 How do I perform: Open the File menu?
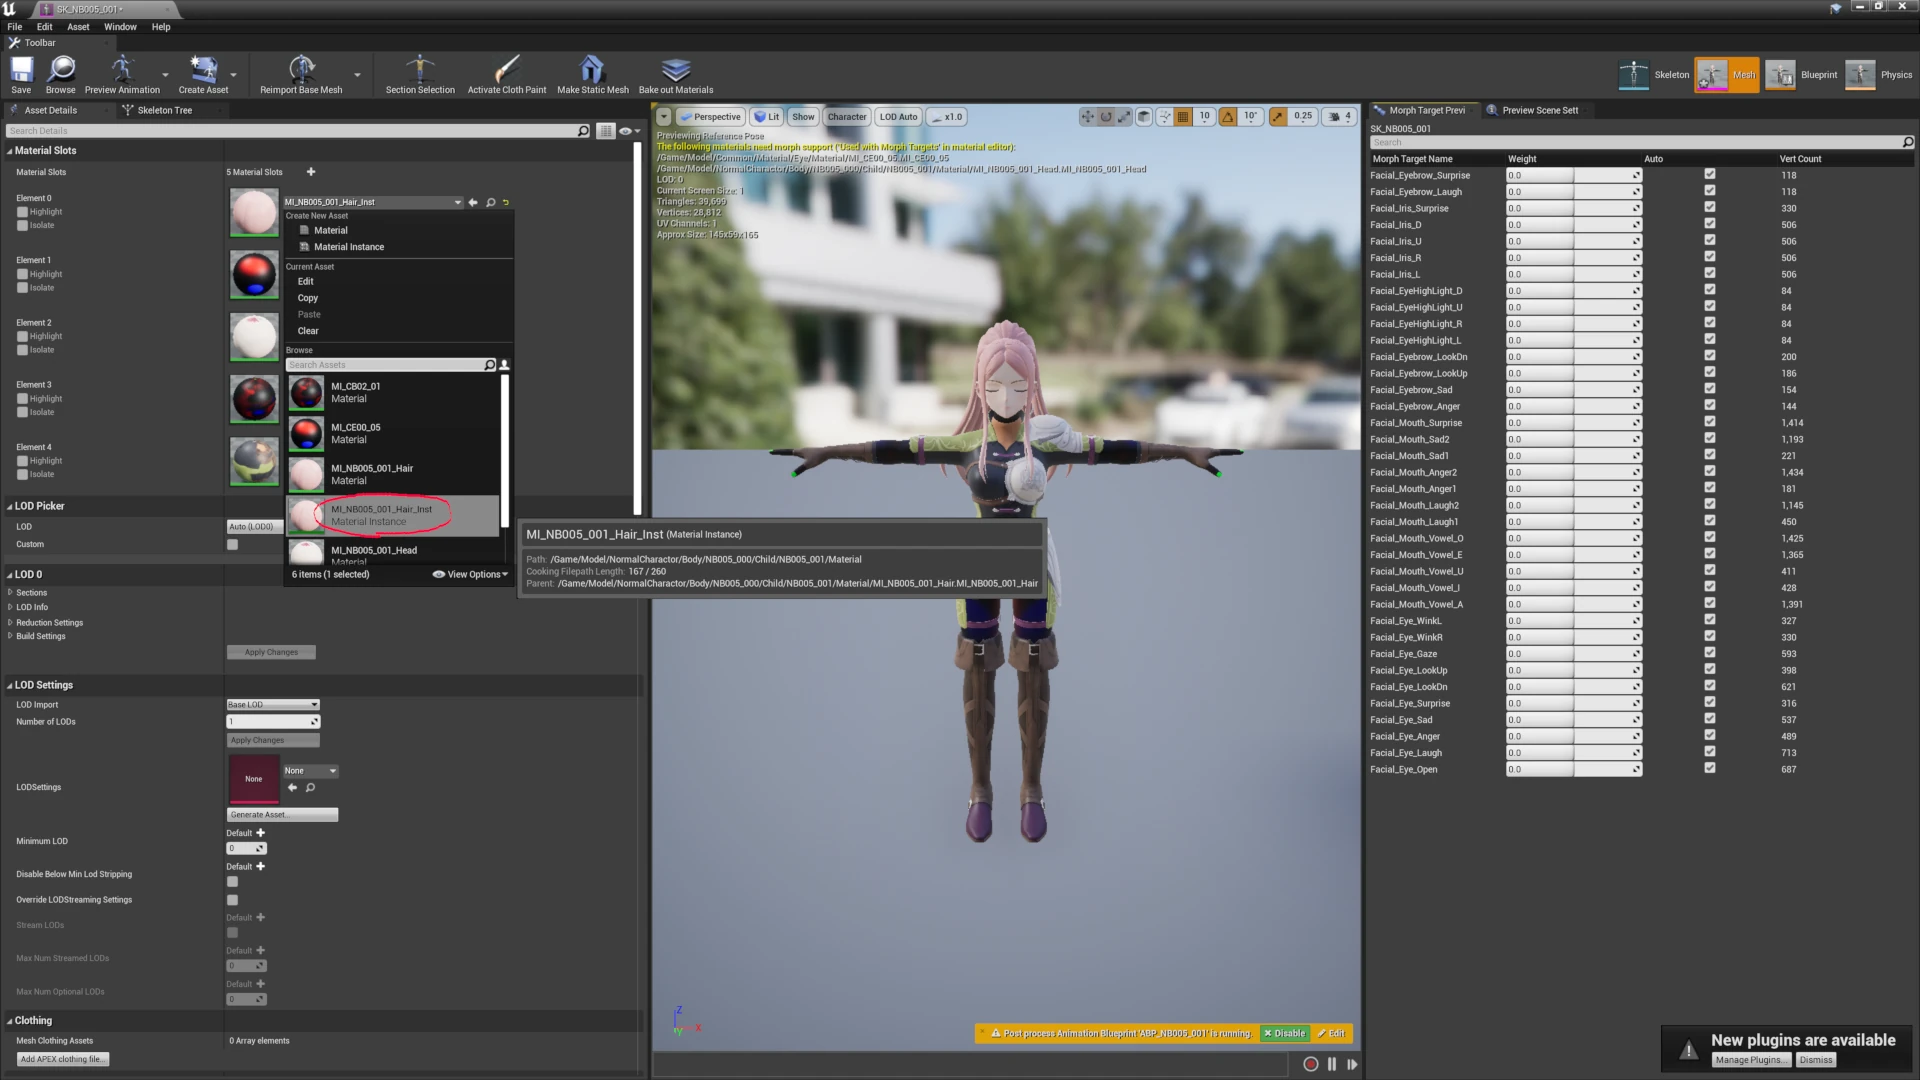(15, 27)
